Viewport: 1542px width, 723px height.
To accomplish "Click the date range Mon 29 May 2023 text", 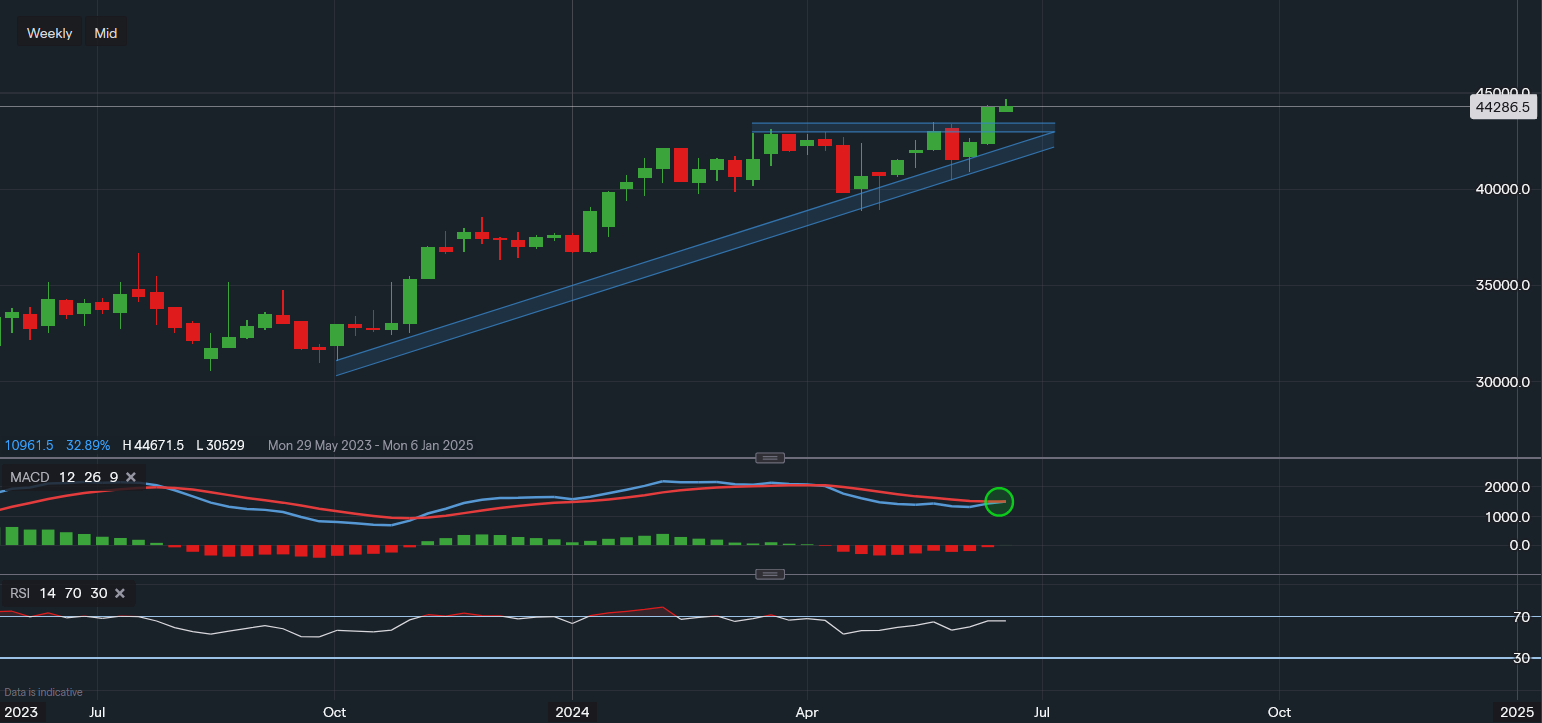I will pyautogui.click(x=321, y=445).
